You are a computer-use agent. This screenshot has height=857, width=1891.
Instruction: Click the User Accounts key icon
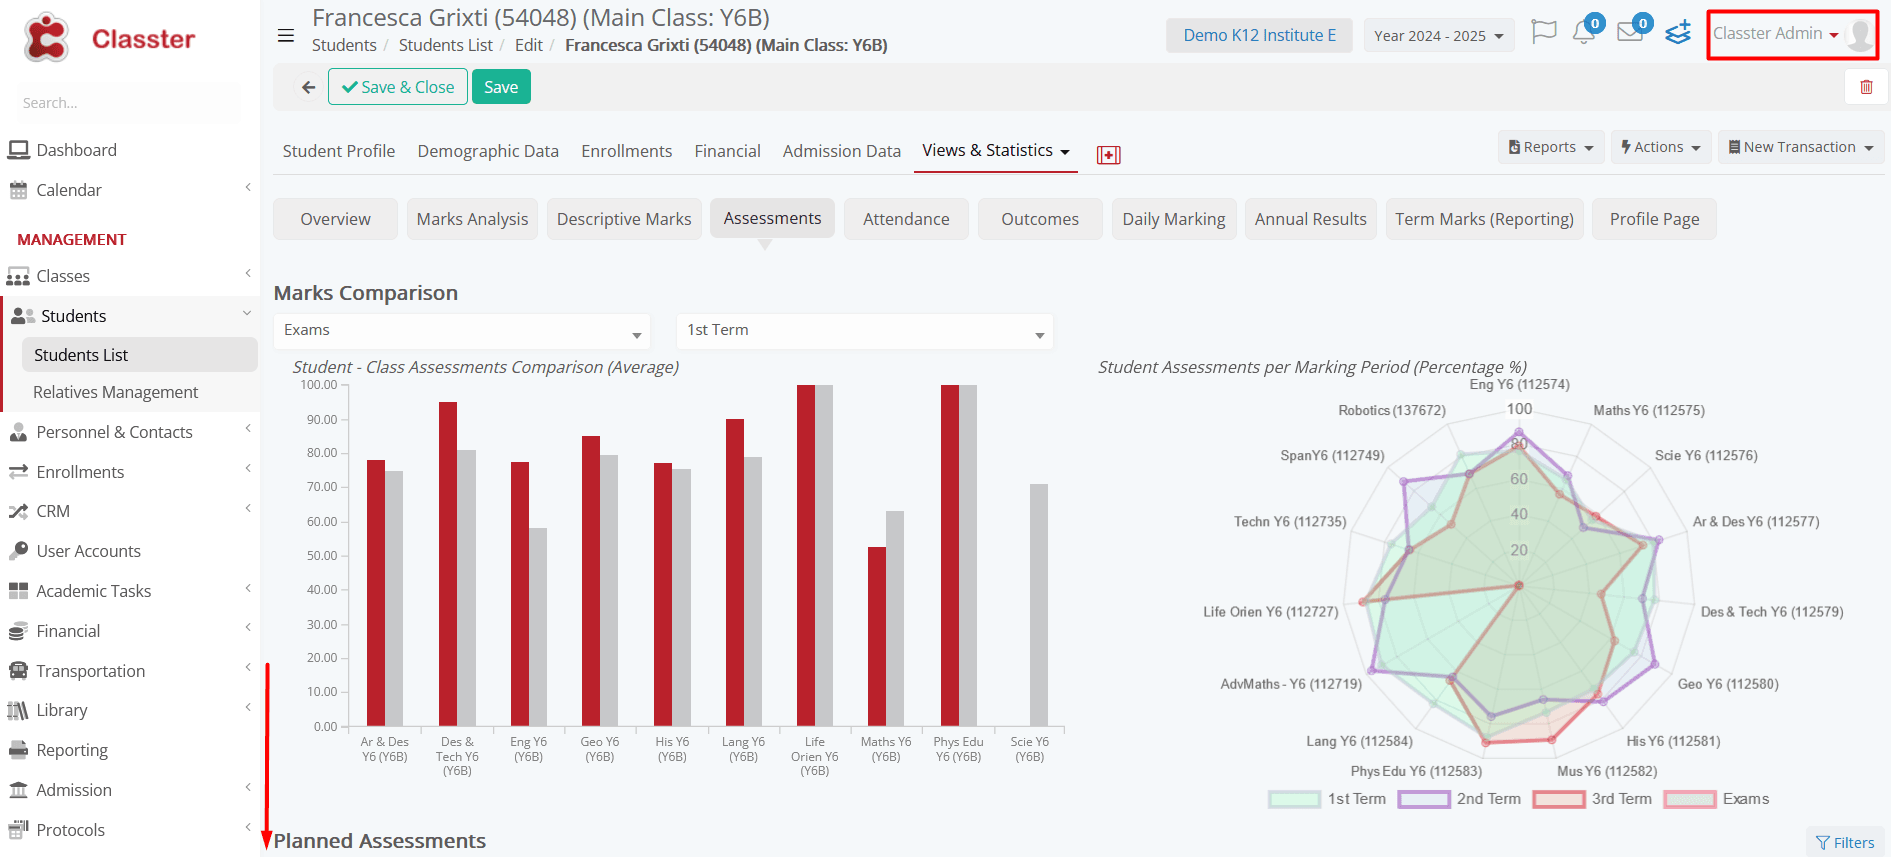18,551
